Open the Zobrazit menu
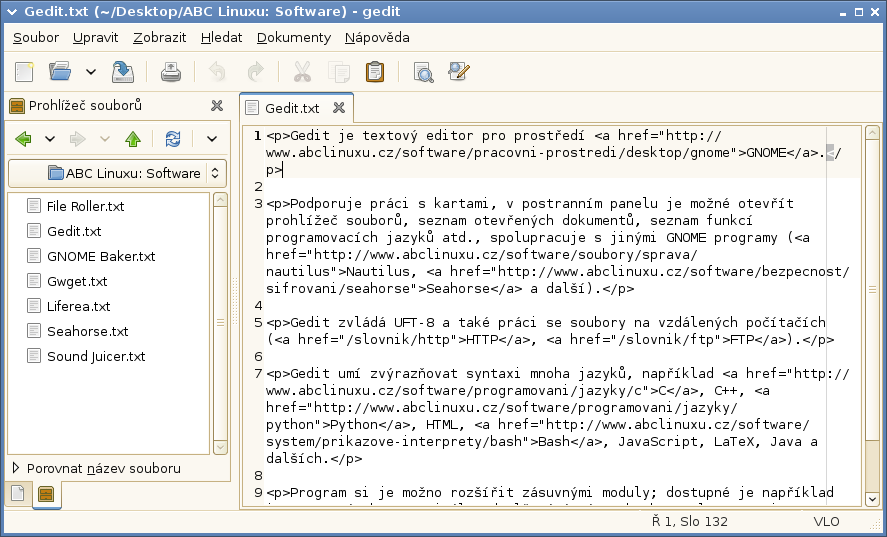The height and width of the screenshot is (537, 887). coord(160,37)
